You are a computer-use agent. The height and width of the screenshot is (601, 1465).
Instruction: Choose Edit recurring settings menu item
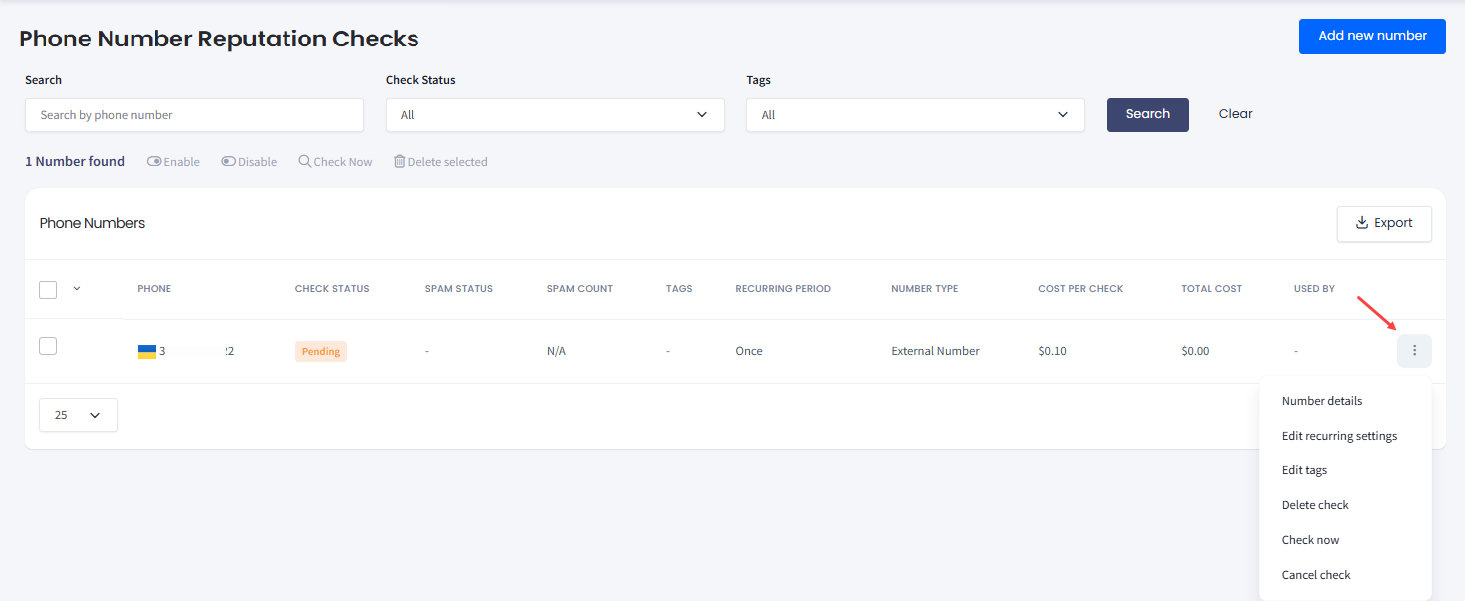tap(1340, 436)
